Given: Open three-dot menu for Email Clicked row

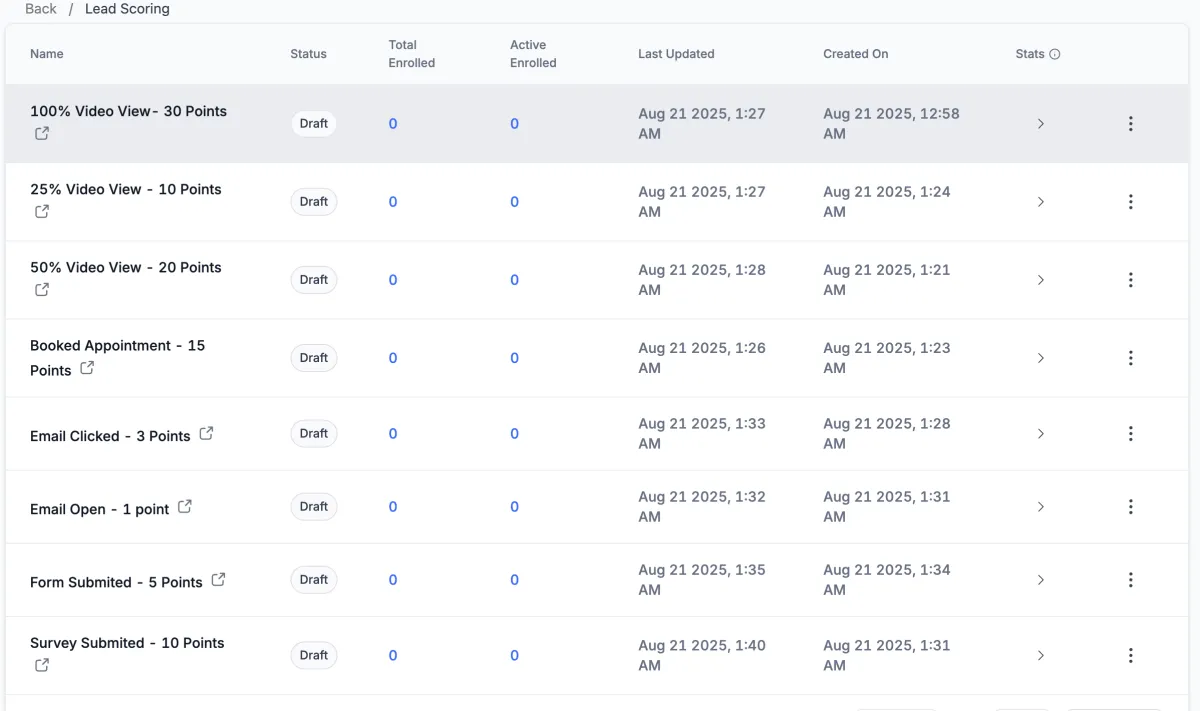Looking at the screenshot, I should 1130,434.
